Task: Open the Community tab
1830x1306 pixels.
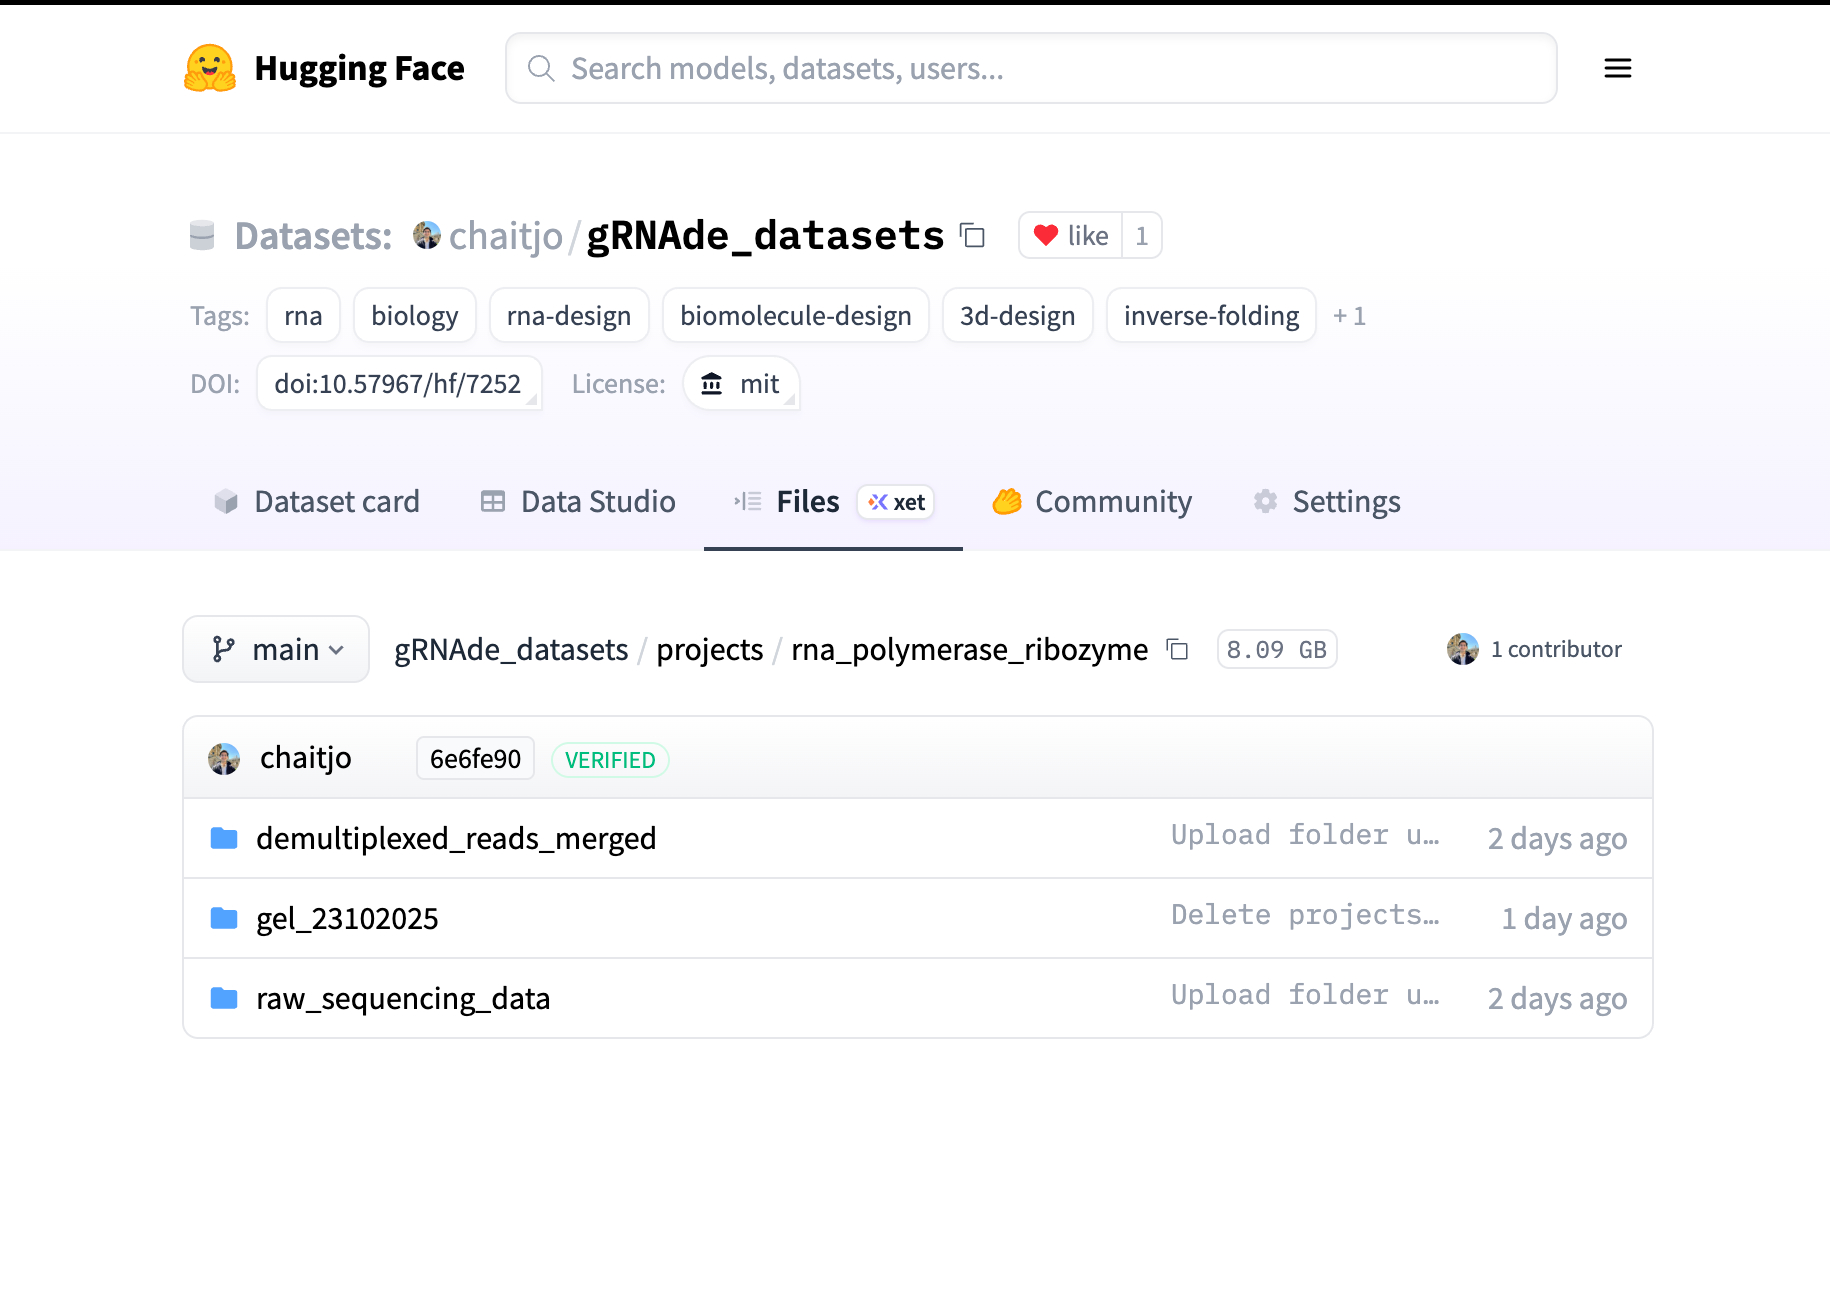Action: click(1092, 502)
